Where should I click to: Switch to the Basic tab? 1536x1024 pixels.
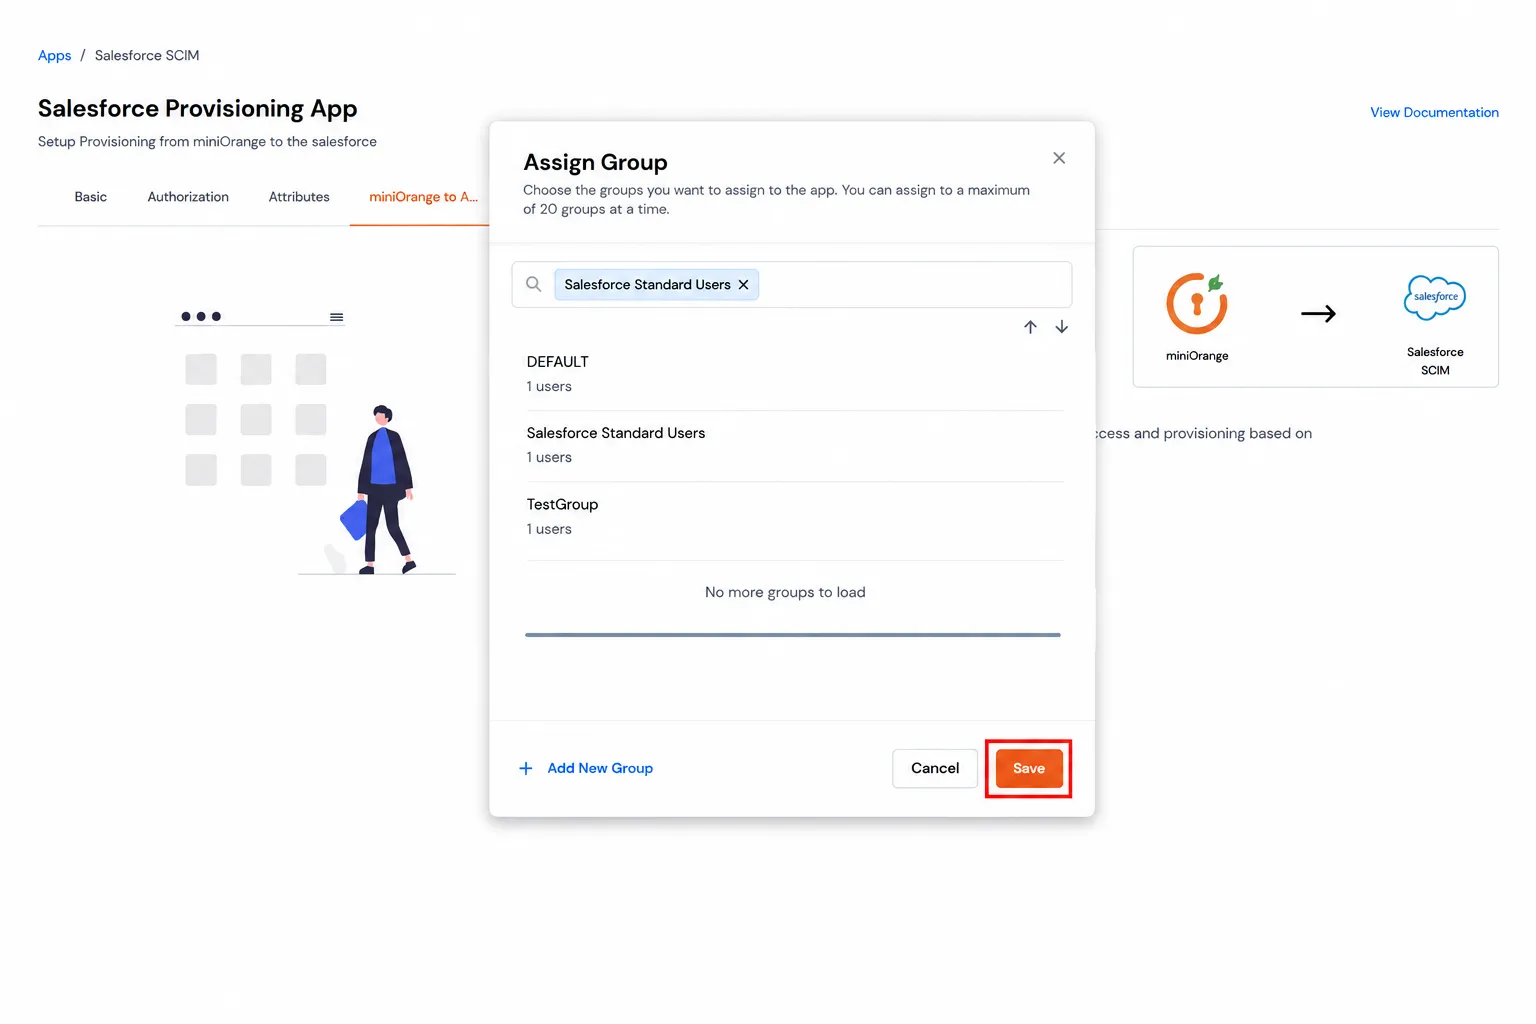tap(90, 197)
